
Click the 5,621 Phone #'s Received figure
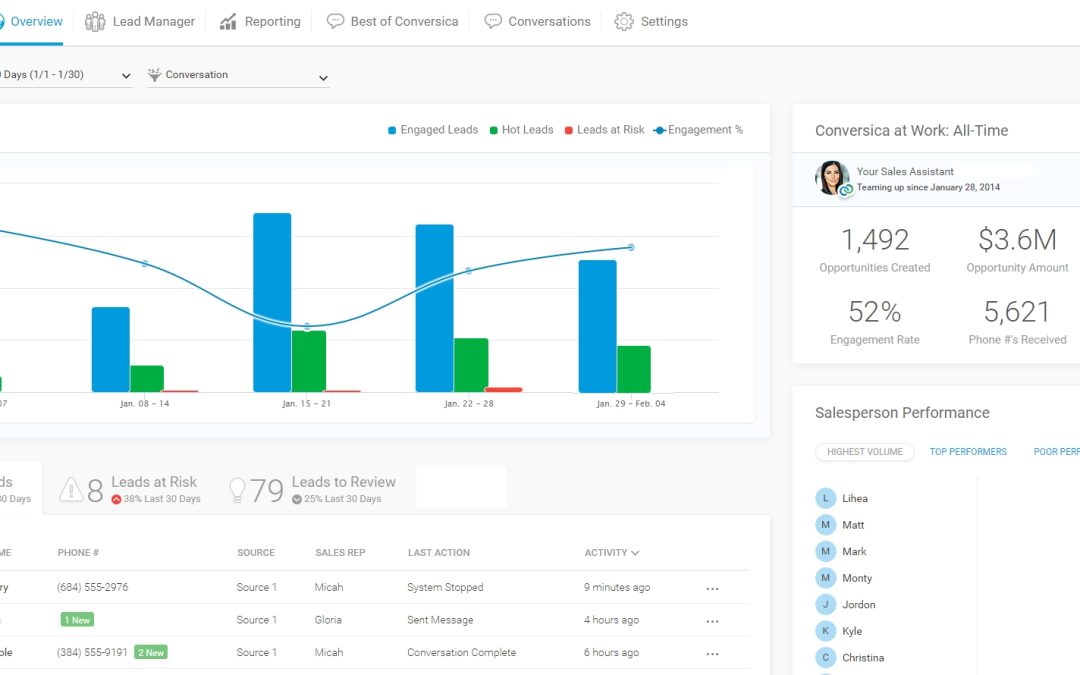1017,312
